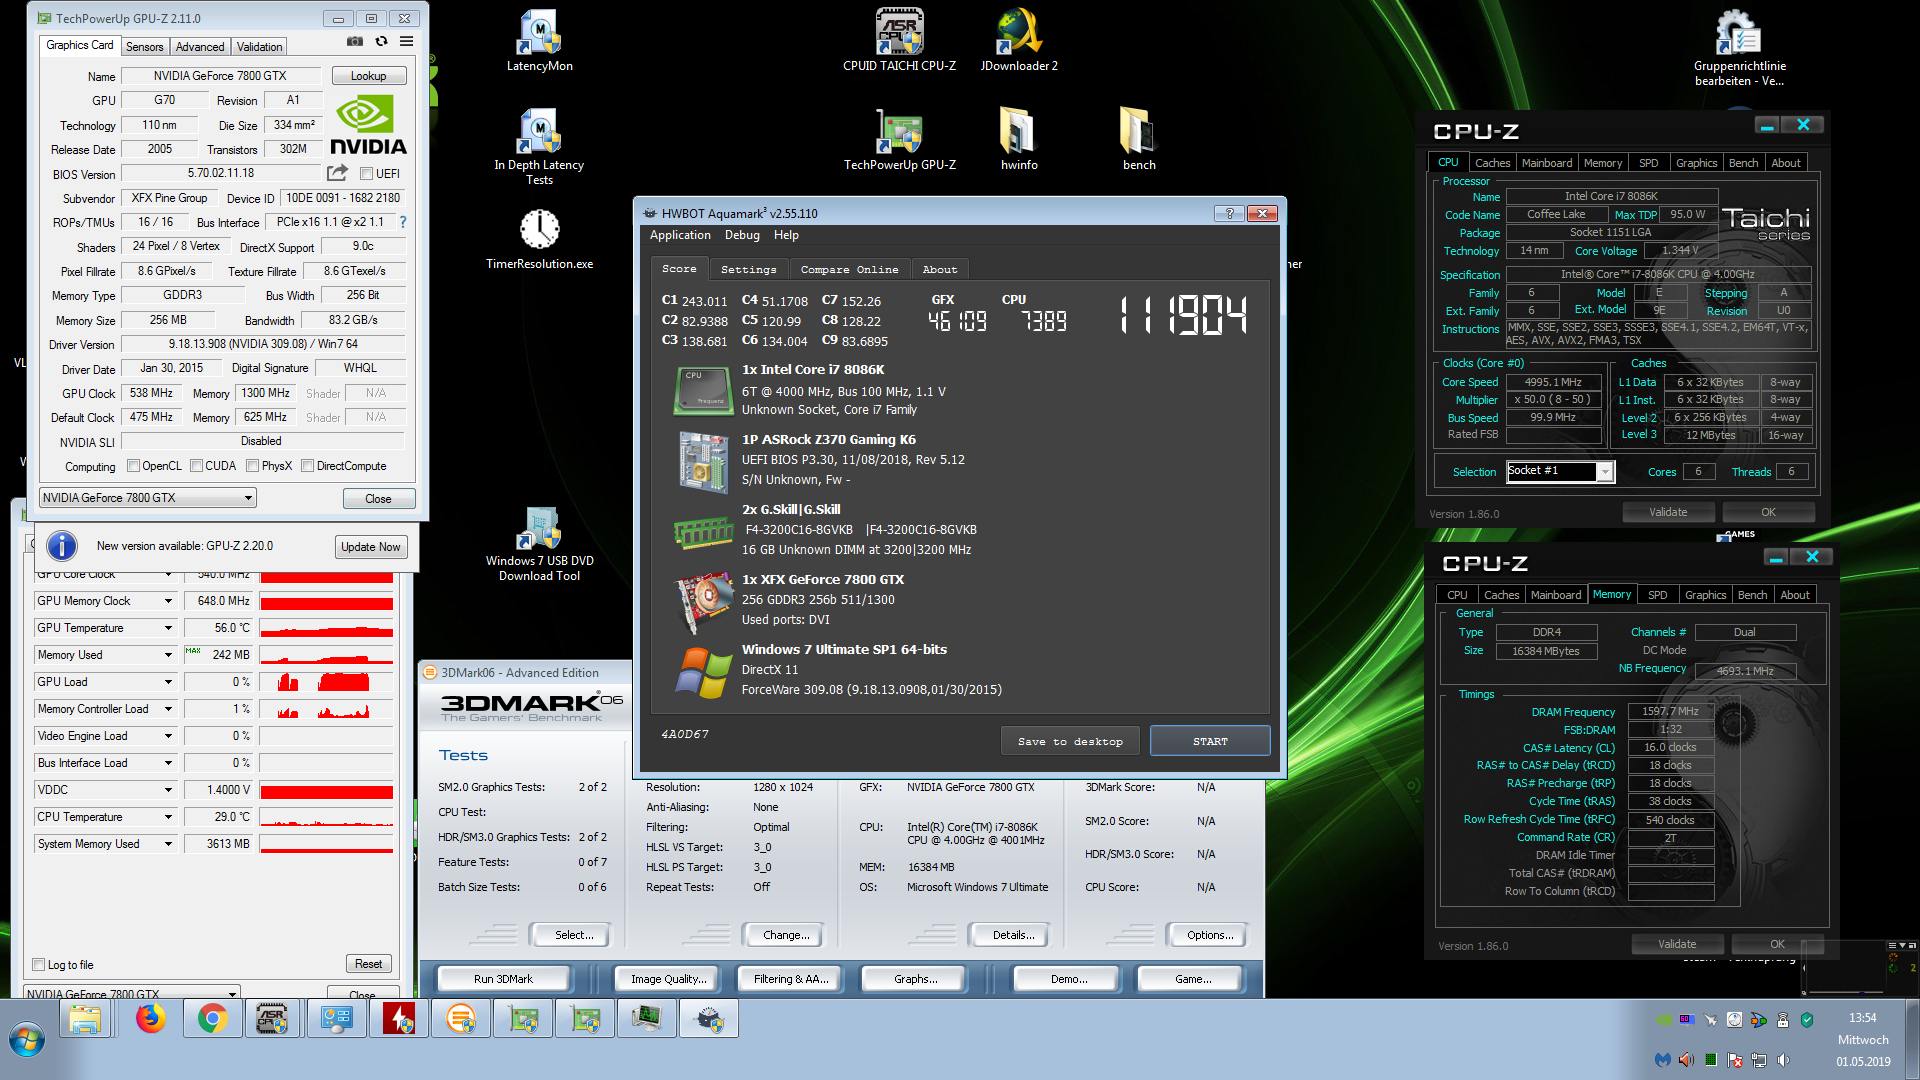Toggle UEFI checkbox in GPU-Z
This screenshot has width=1920, height=1080.
366,174
